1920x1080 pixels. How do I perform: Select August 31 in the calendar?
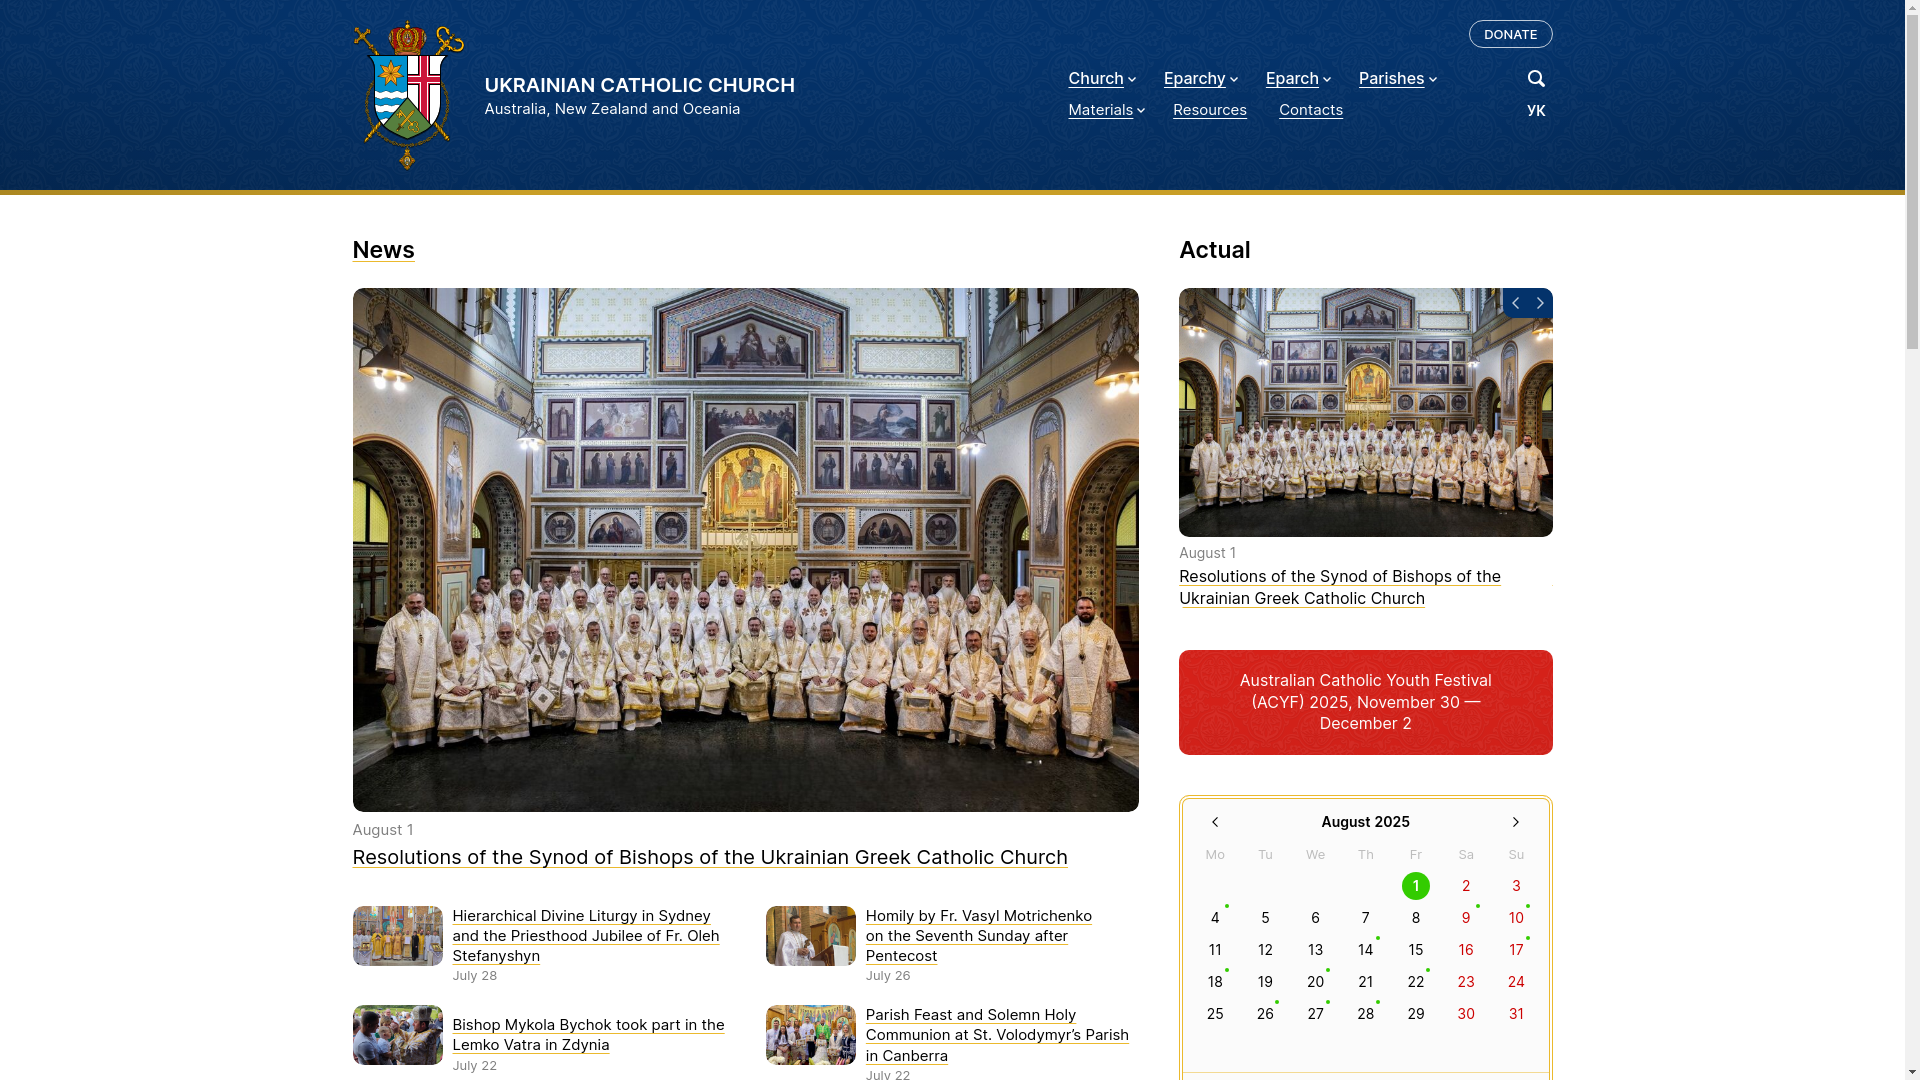click(x=1516, y=1014)
